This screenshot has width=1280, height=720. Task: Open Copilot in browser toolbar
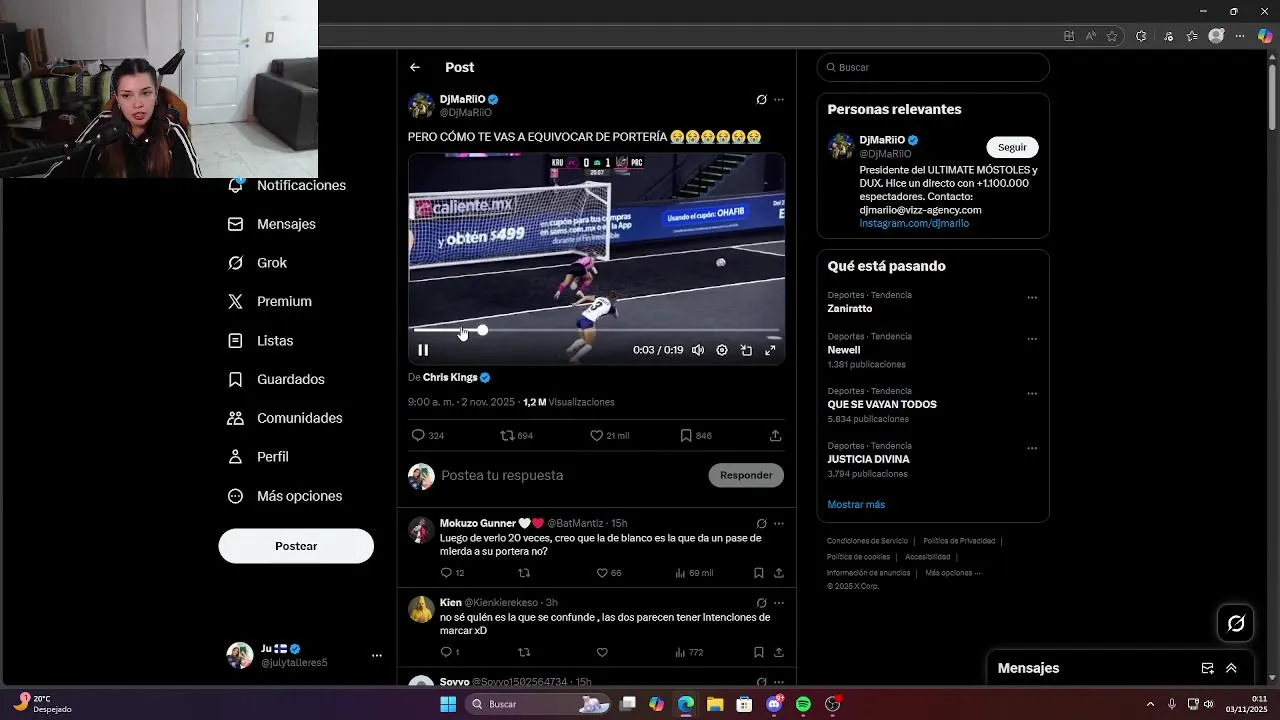(1265, 36)
